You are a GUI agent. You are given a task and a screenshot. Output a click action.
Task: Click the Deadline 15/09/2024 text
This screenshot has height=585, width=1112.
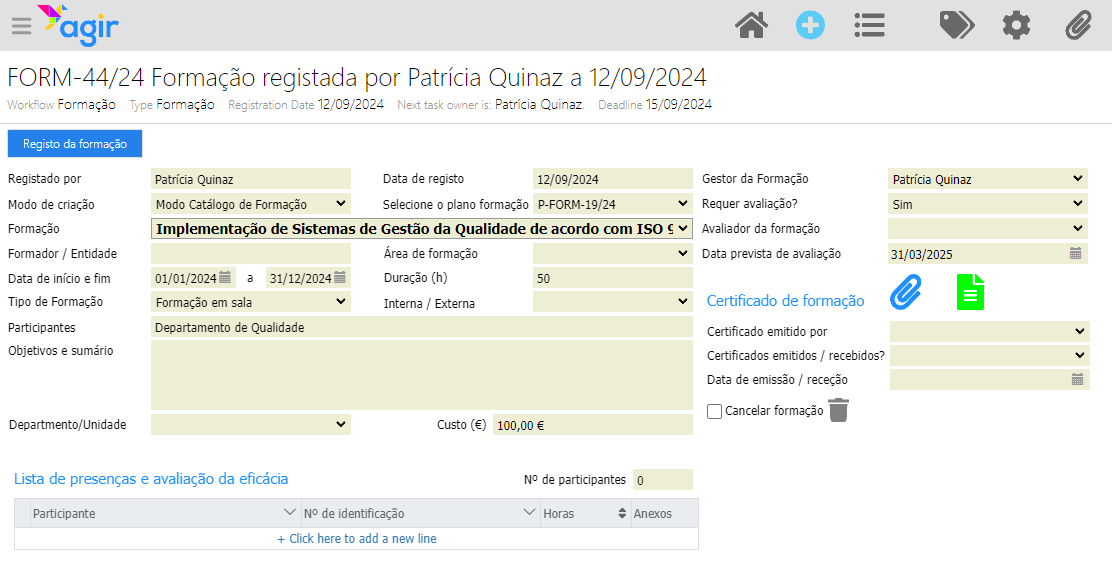(655, 104)
